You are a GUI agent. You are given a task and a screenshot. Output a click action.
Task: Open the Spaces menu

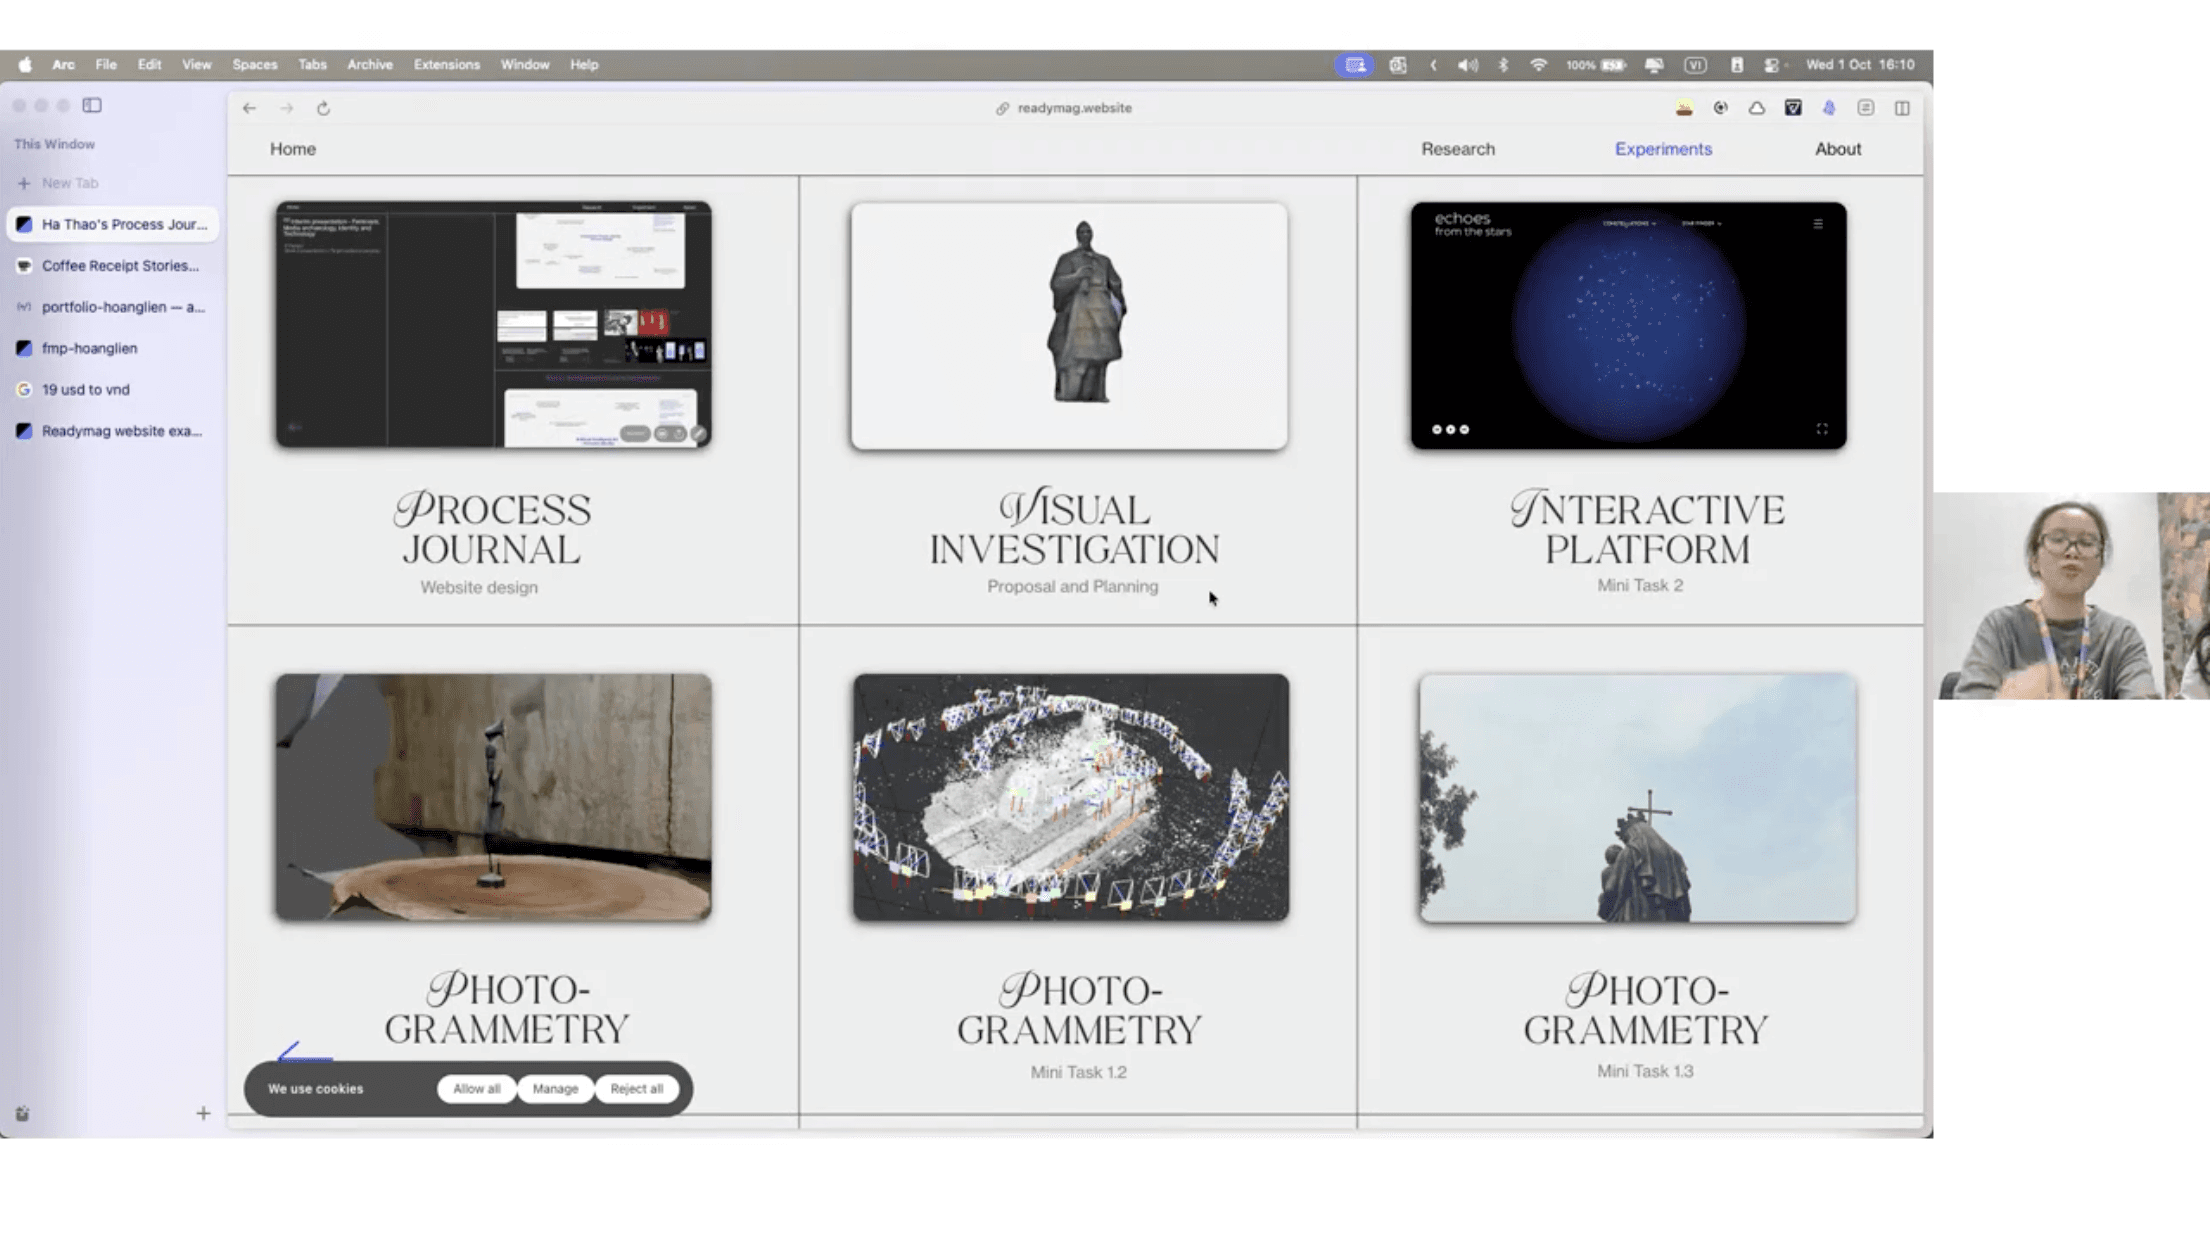tap(254, 65)
